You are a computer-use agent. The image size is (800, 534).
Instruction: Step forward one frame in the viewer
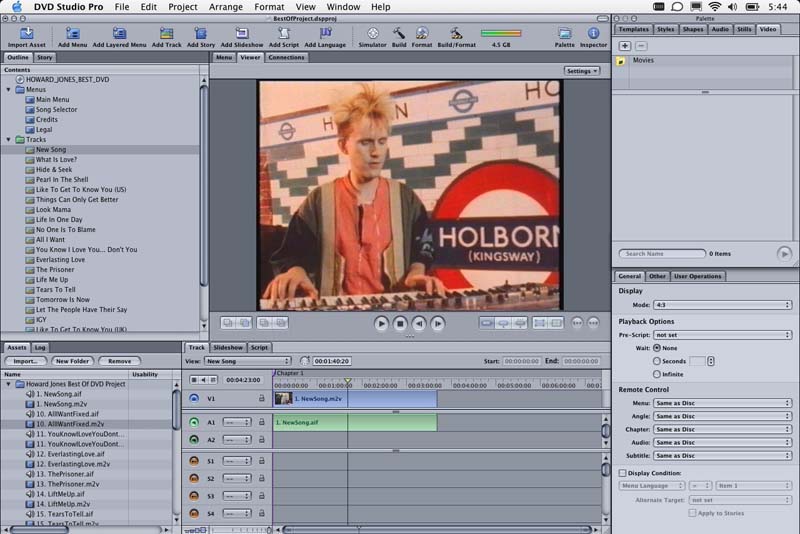pos(438,323)
